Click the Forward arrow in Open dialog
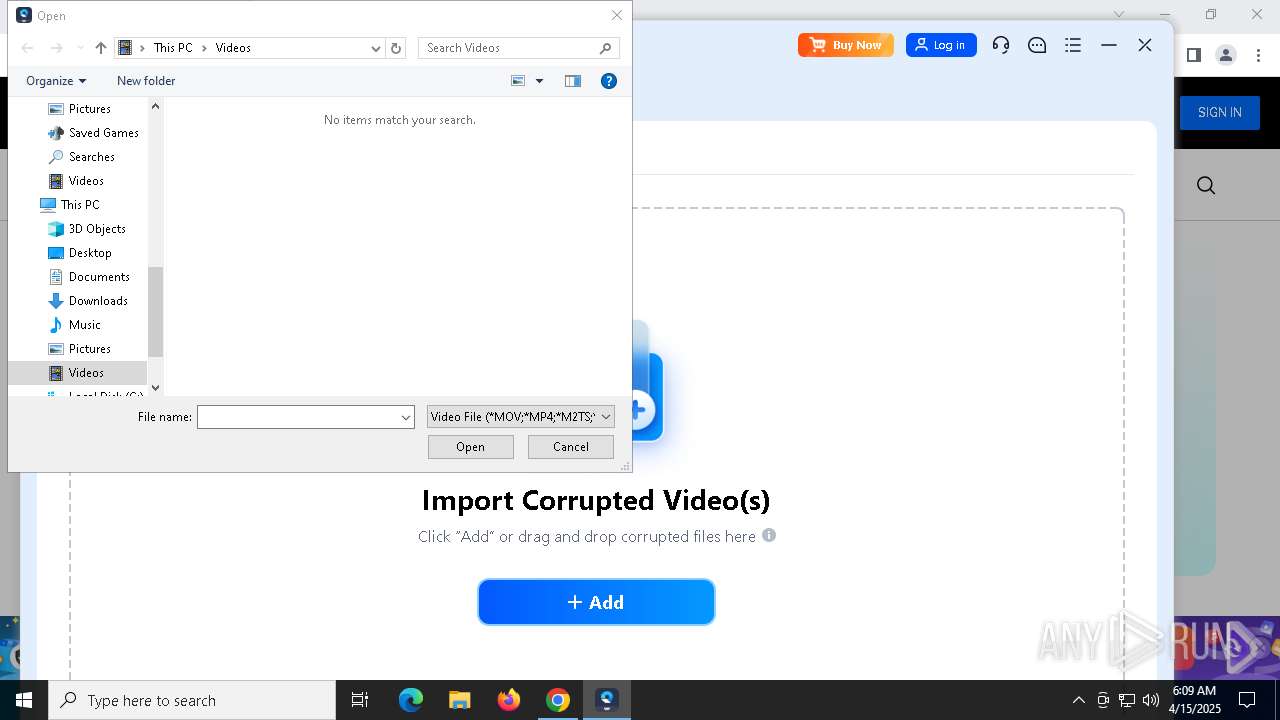 point(57,48)
